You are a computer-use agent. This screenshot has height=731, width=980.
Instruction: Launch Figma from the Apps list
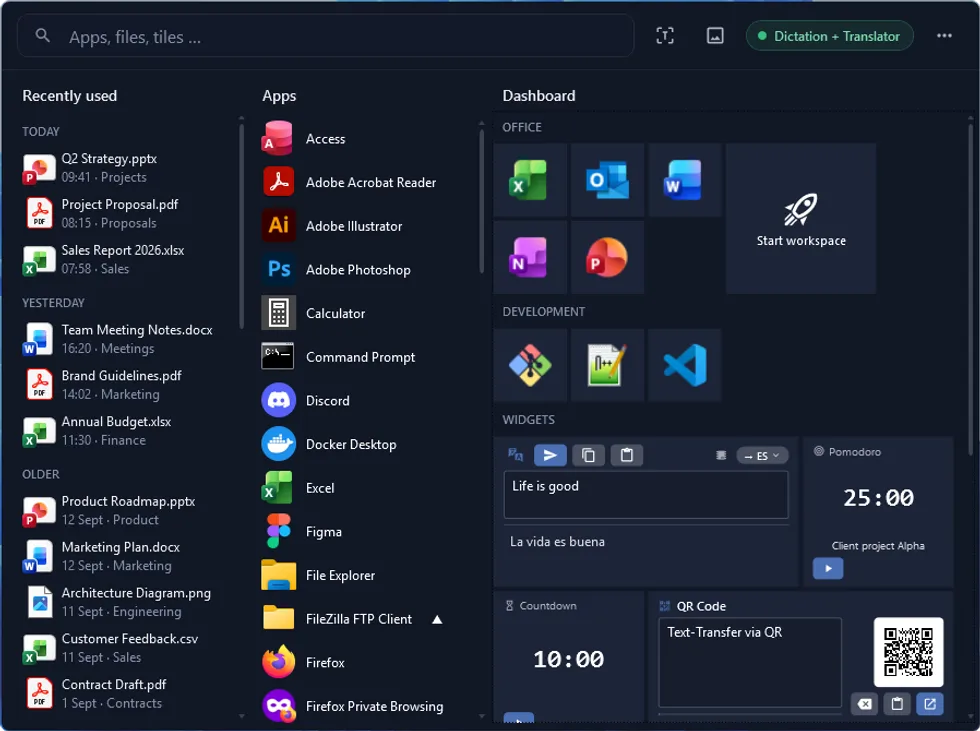click(369, 532)
